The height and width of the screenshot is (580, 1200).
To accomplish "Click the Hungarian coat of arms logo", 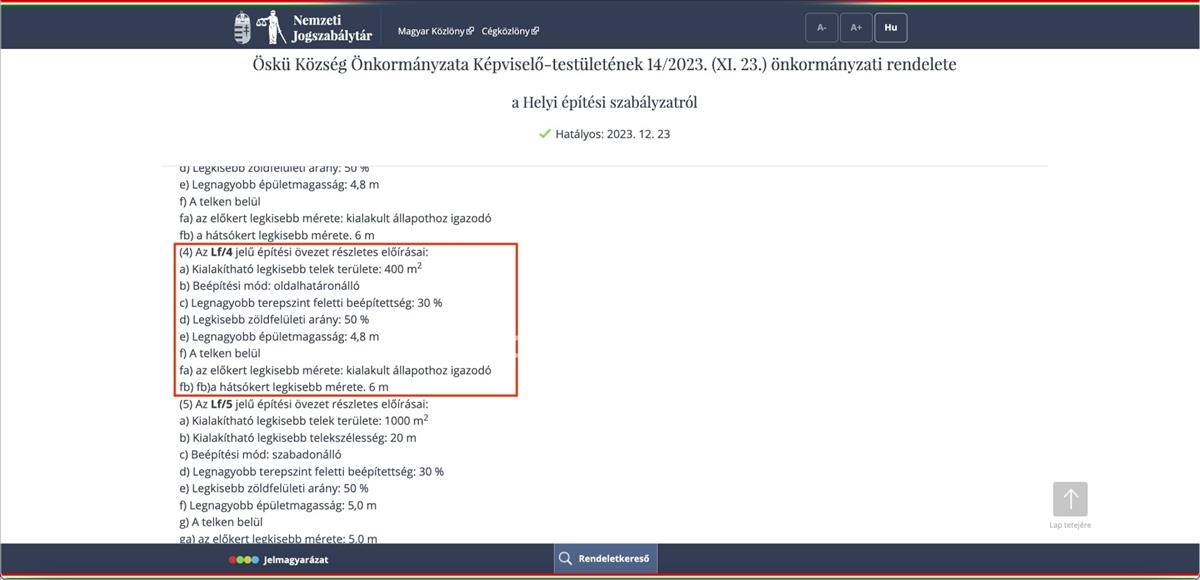I will [243, 28].
